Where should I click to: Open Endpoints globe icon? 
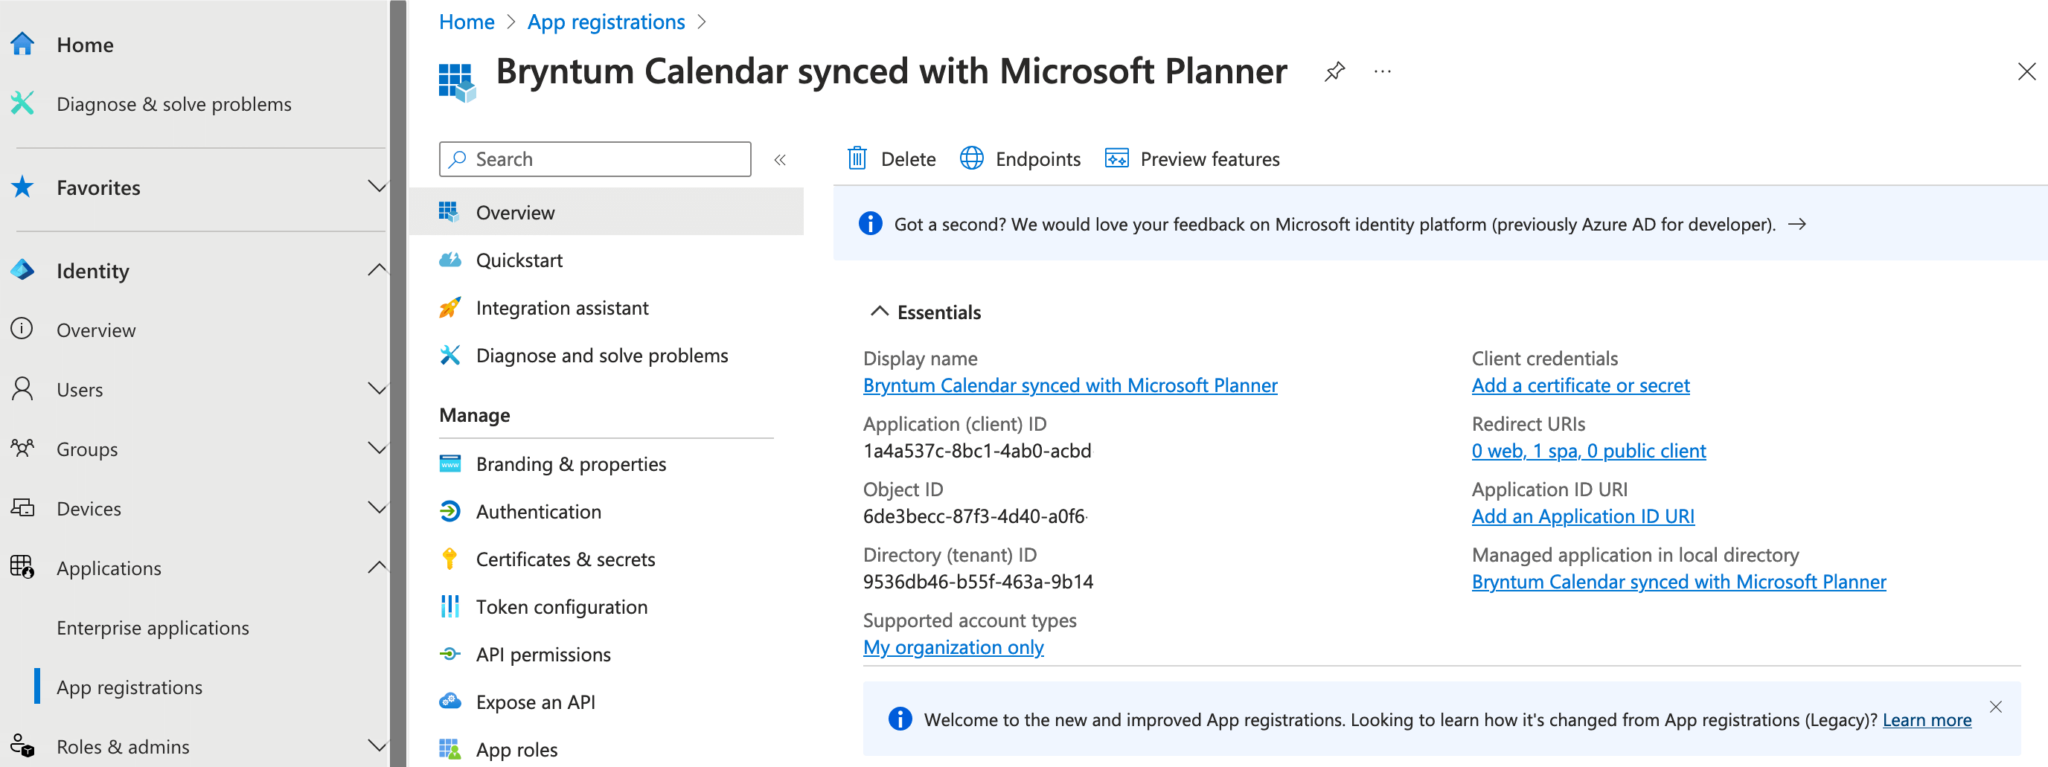971,158
